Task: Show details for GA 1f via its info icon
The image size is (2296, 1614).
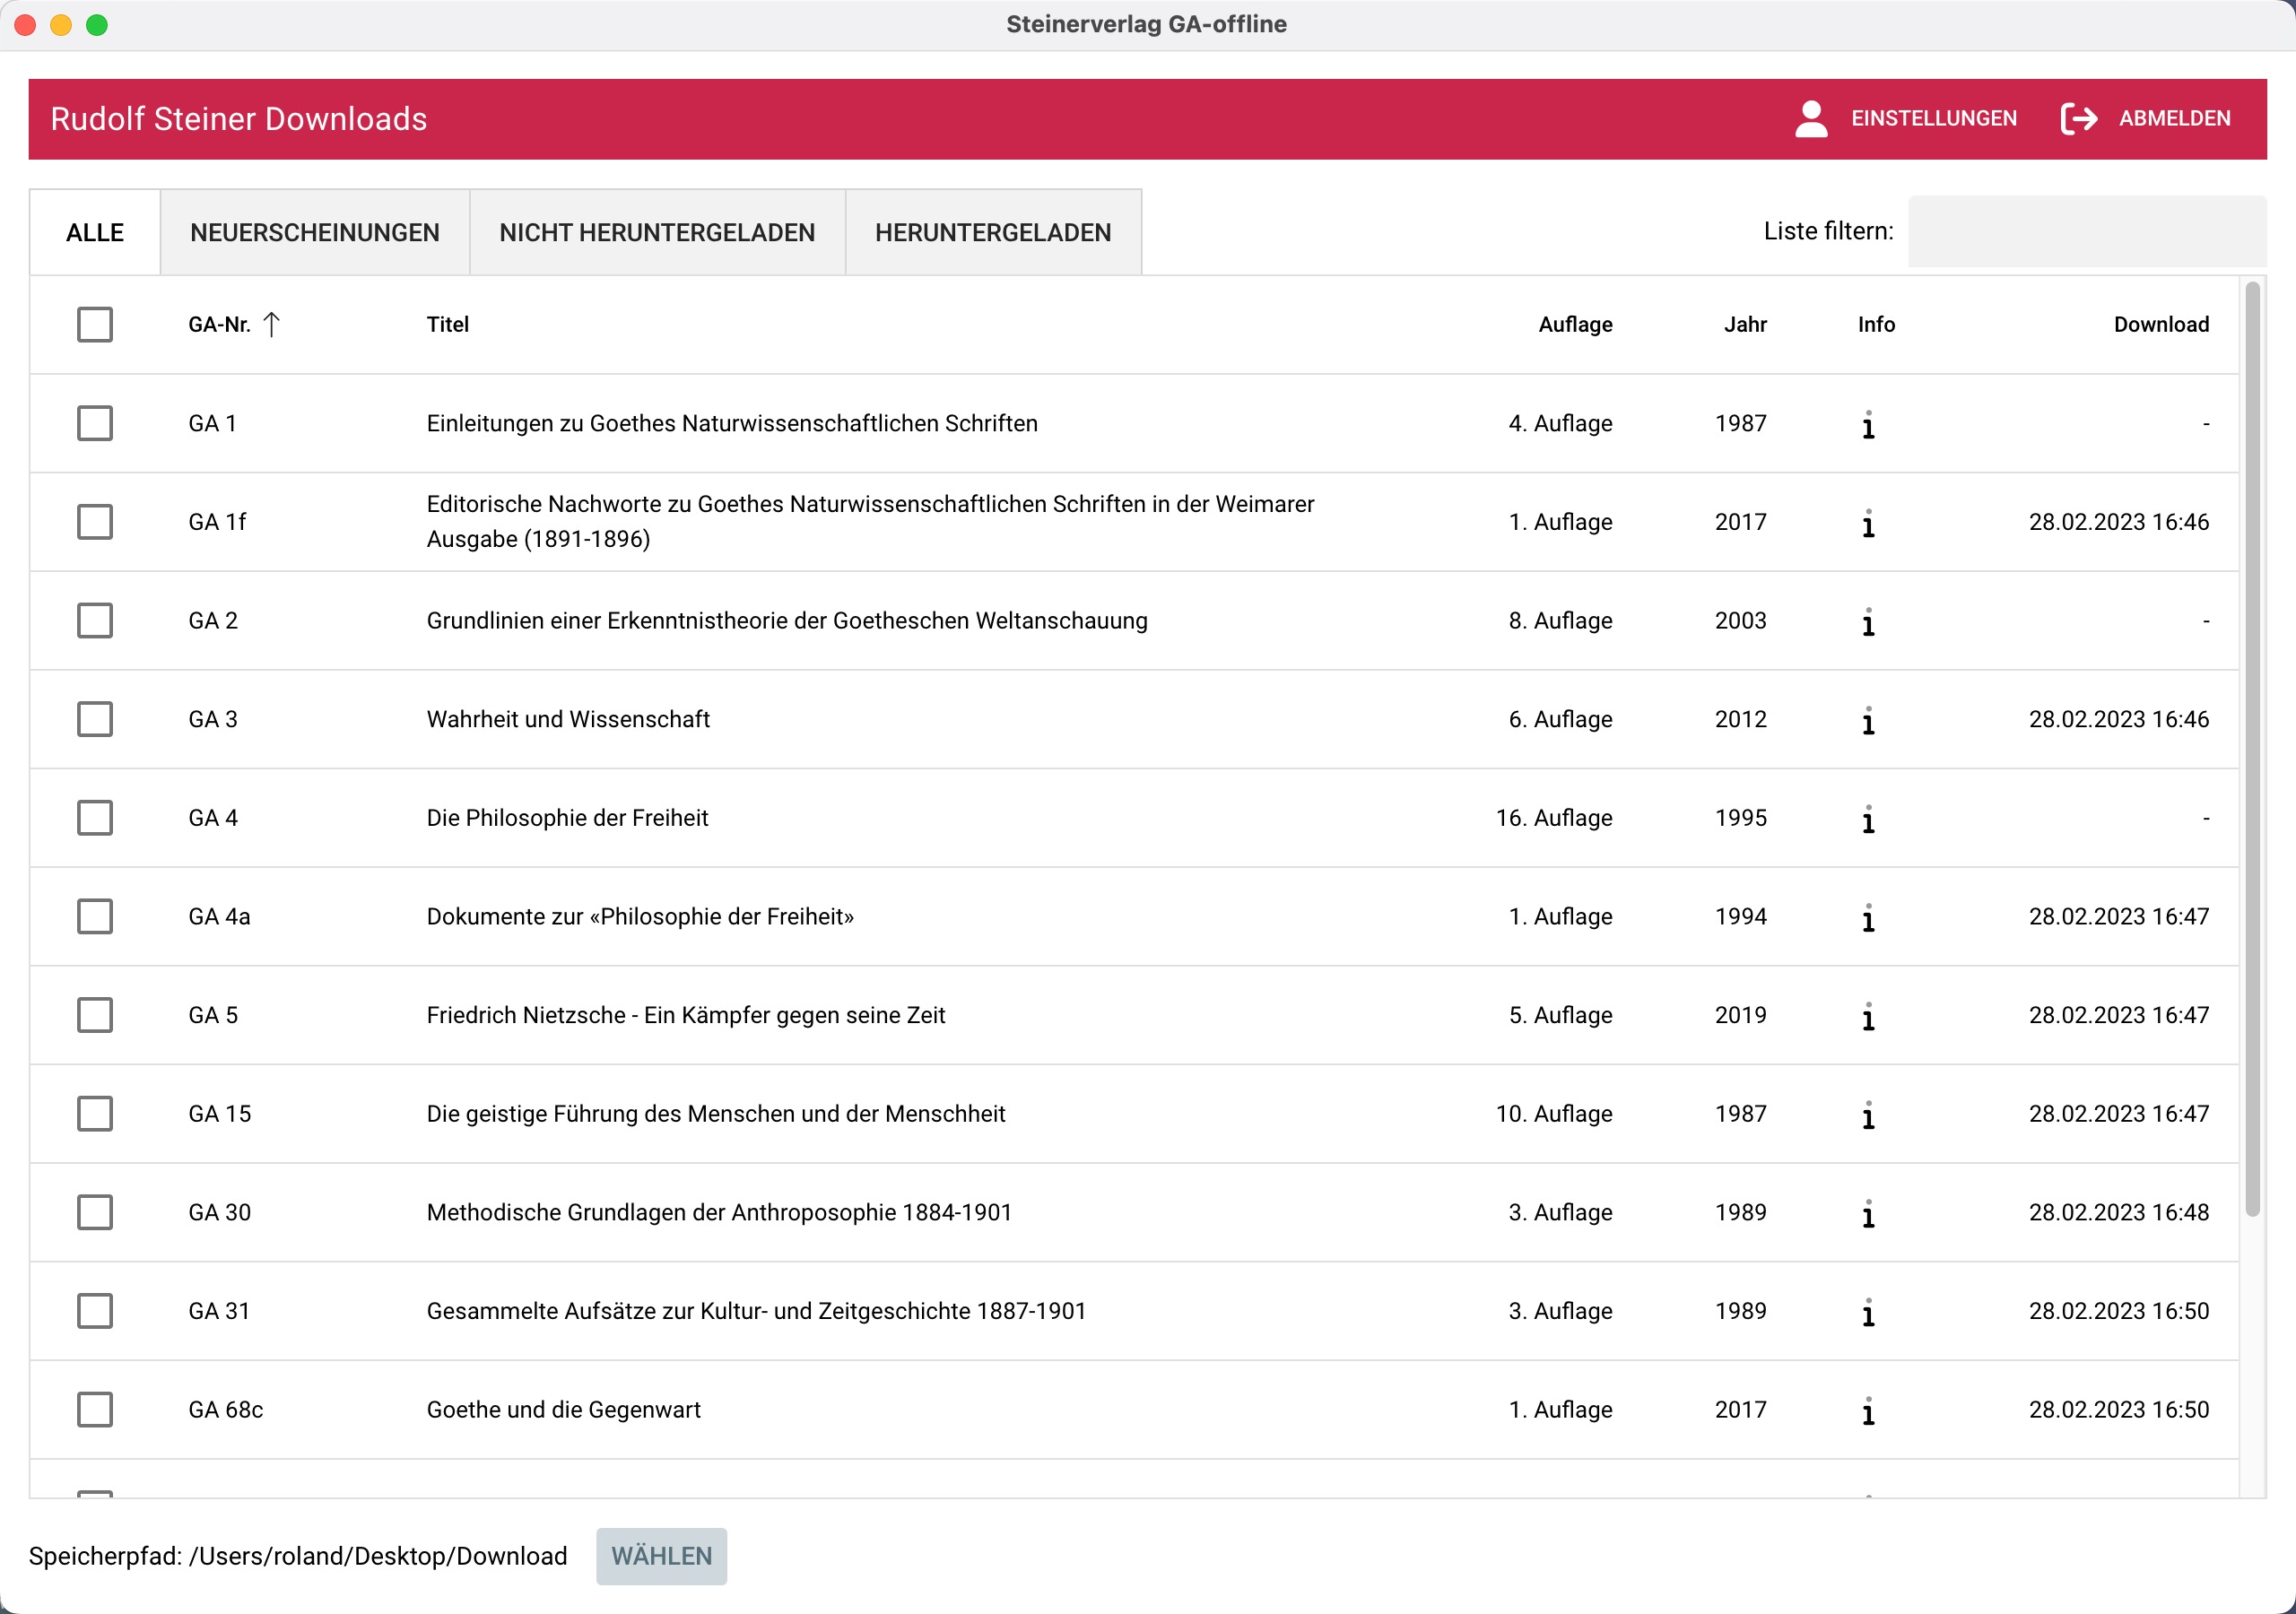Action: [1870, 521]
